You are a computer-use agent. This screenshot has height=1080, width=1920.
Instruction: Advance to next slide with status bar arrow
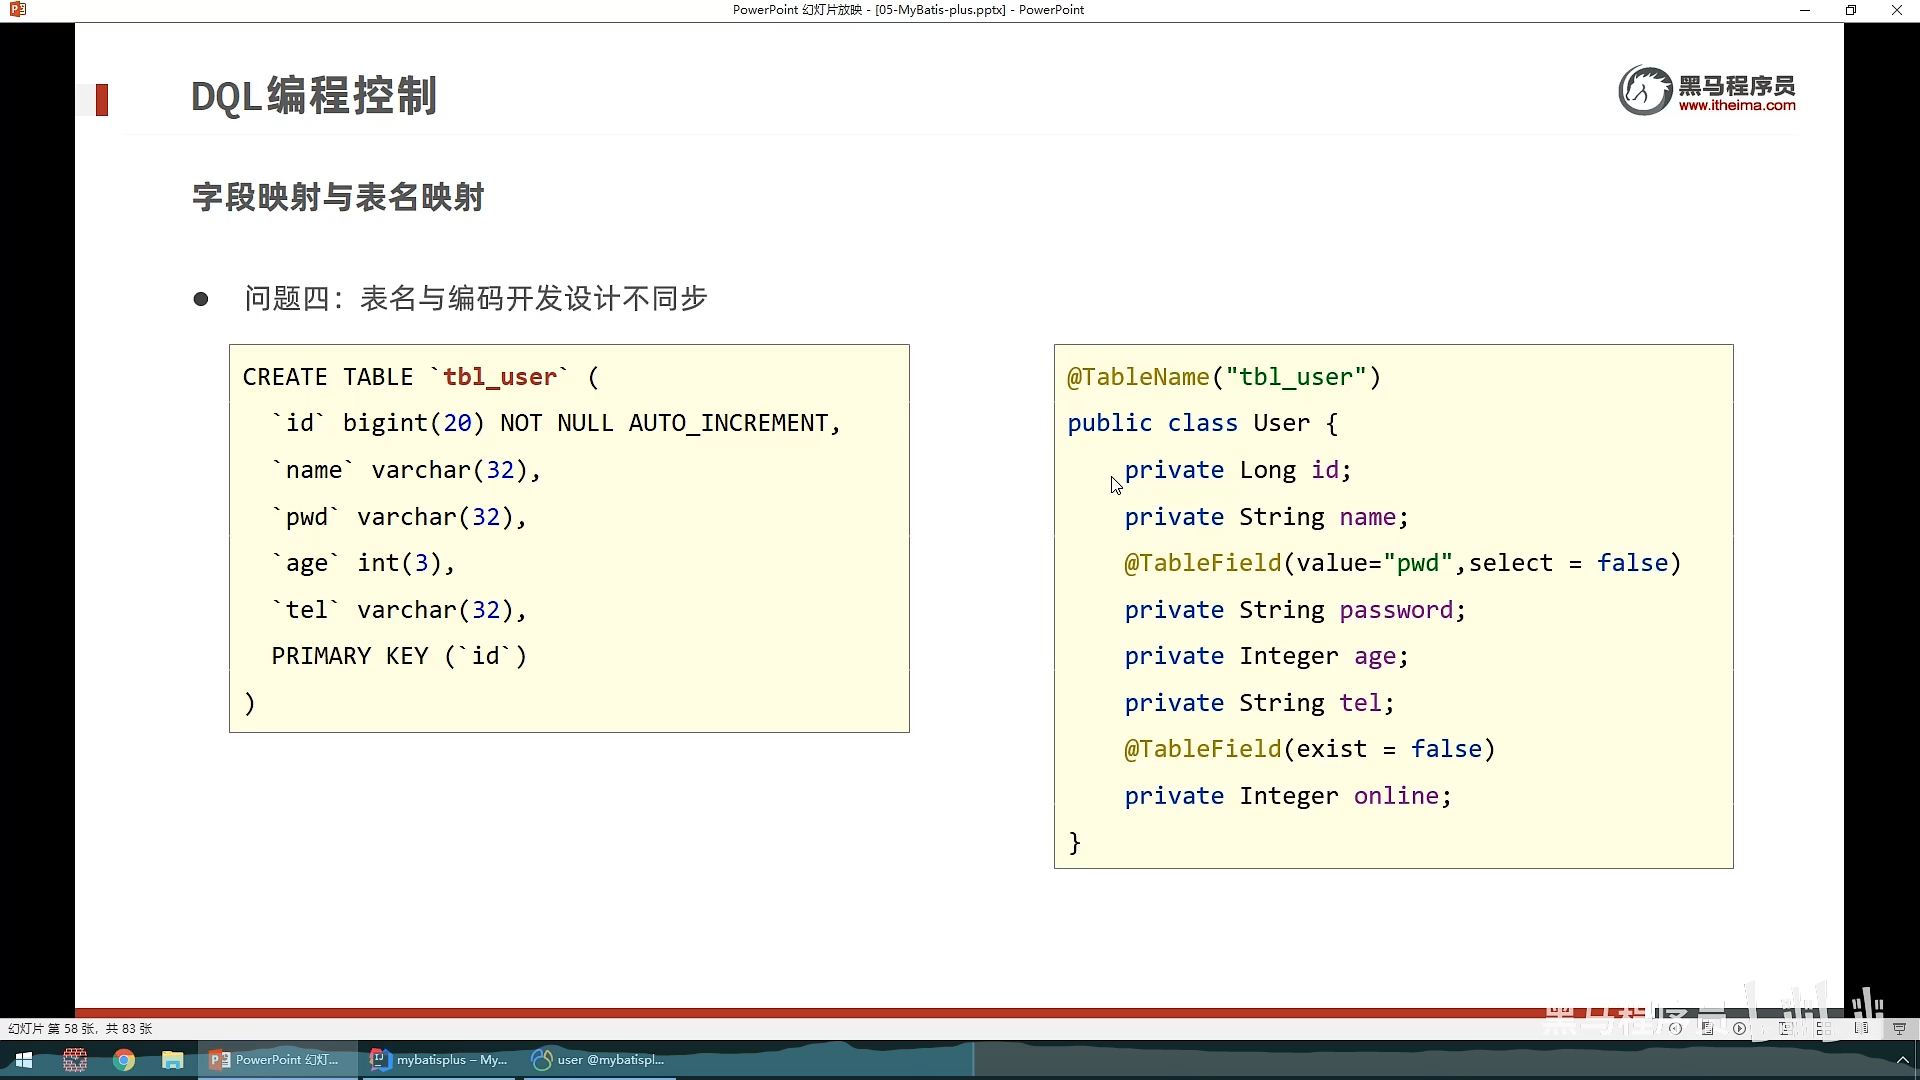(1739, 1028)
